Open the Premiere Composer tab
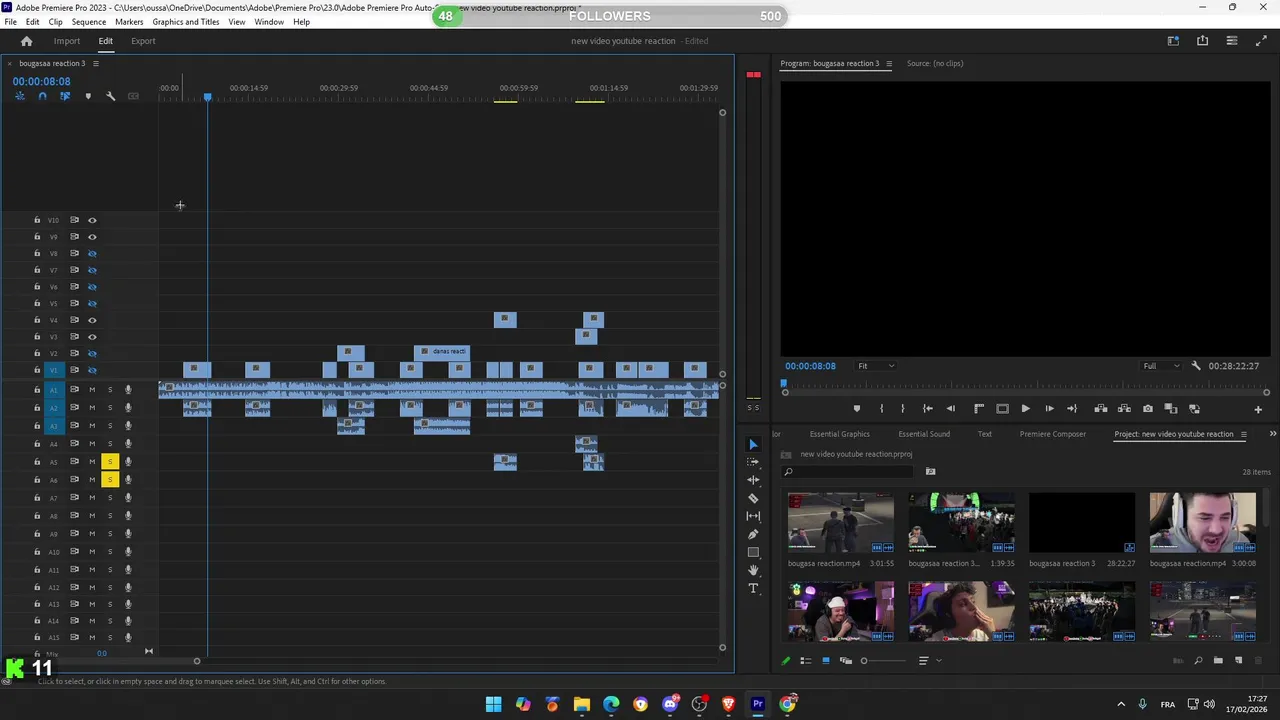Viewport: 1280px width, 720px height. coord(1053,434)
